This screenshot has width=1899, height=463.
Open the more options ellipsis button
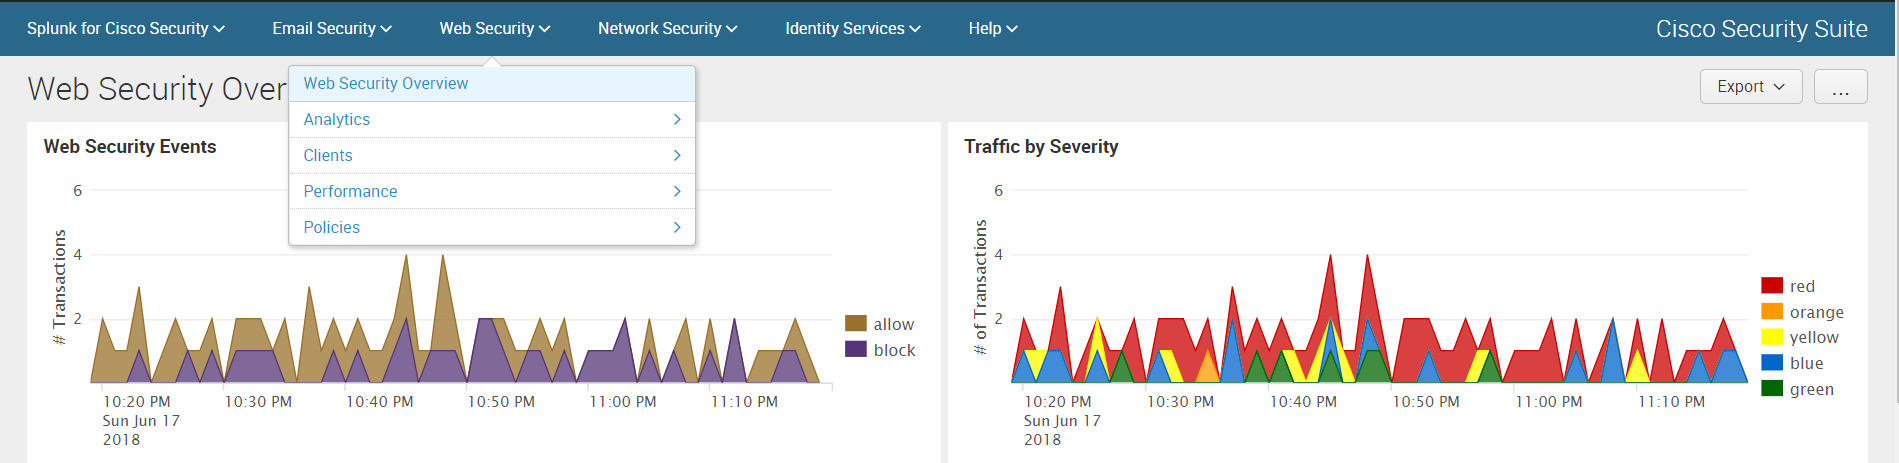(x=1840, y=87)
